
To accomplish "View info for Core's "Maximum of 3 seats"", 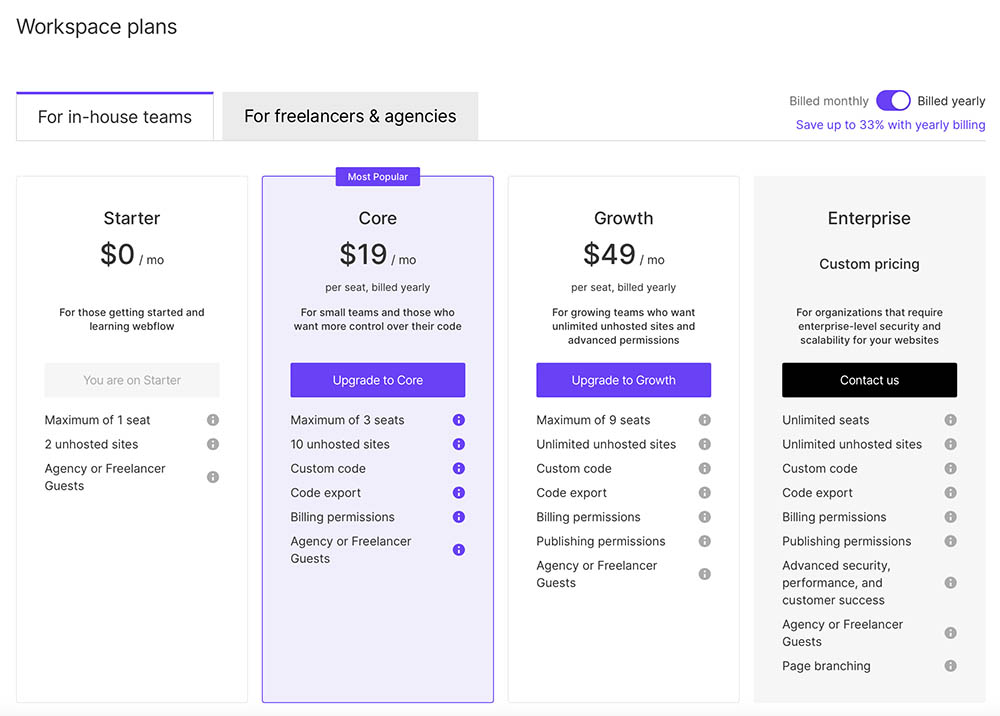I will tap(459, 420).
